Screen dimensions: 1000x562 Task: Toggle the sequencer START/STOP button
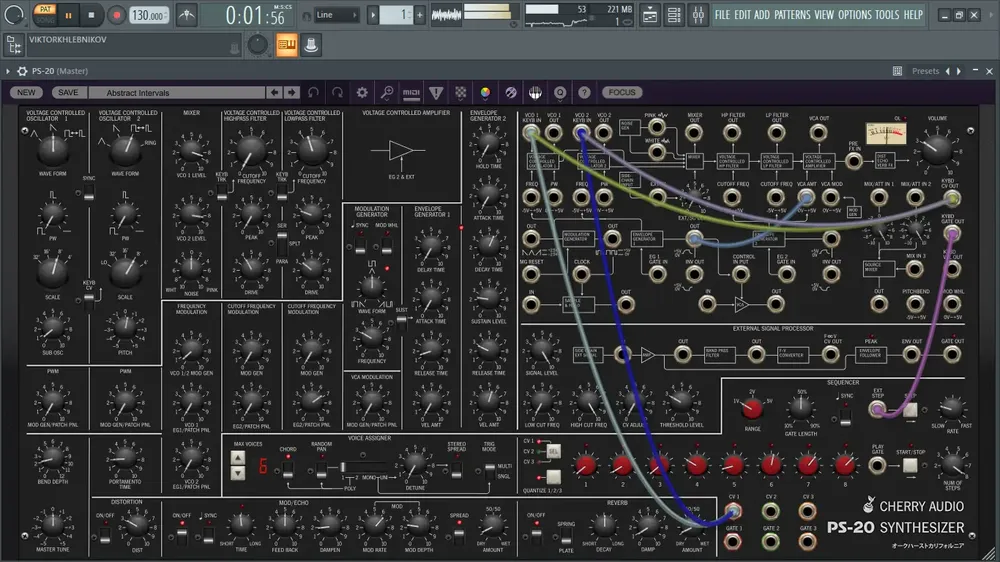(910, 466)
